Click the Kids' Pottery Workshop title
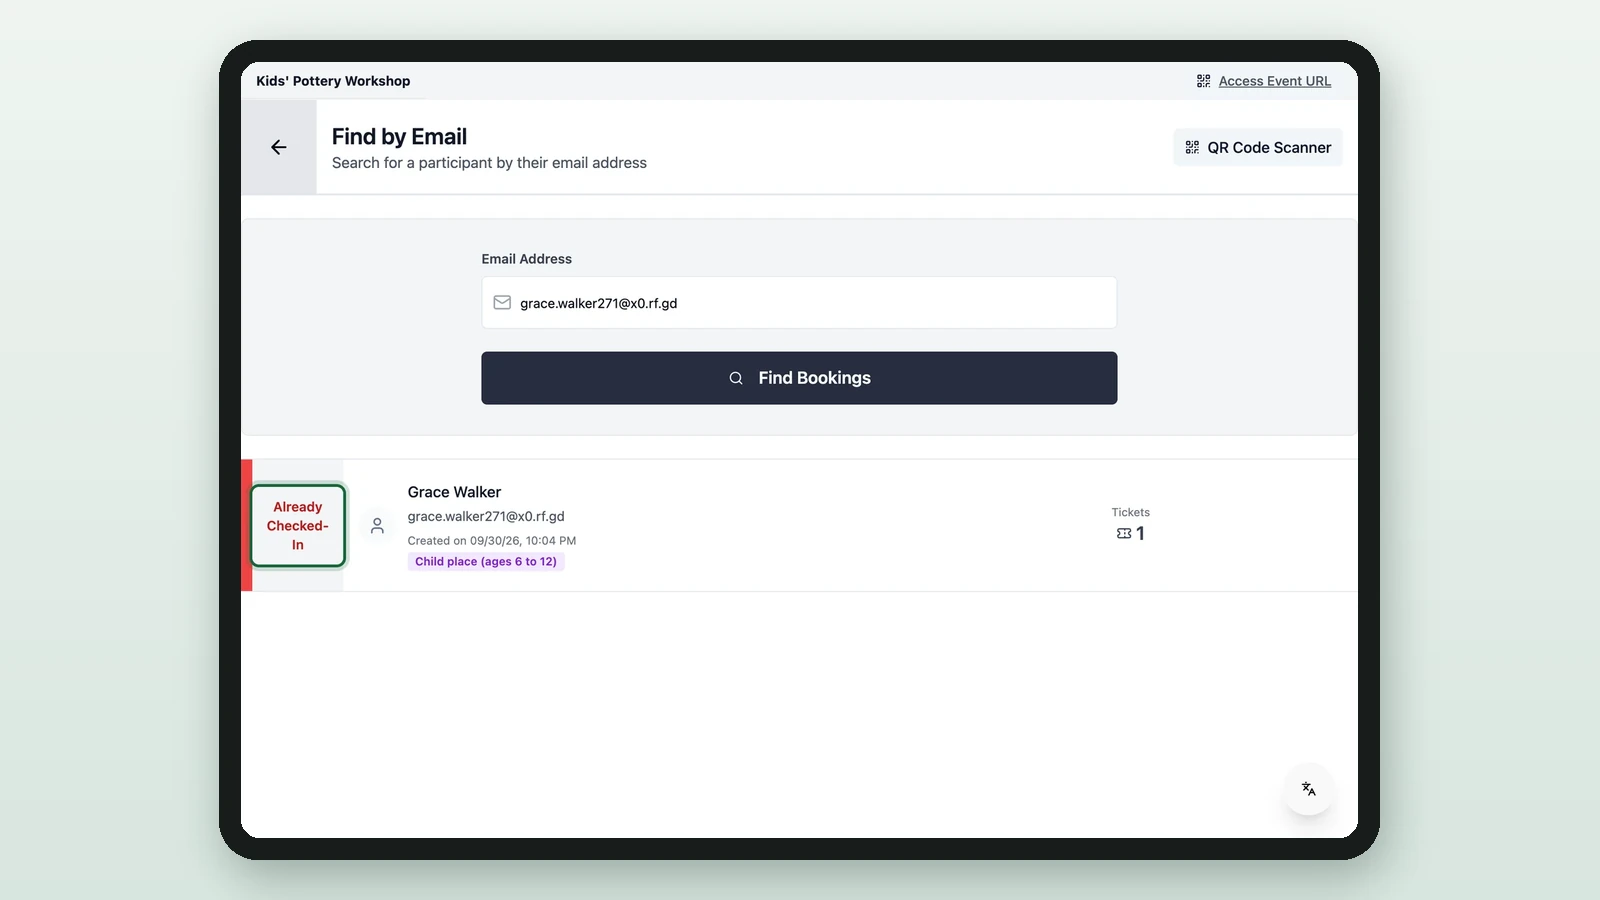 click(333, 81)
